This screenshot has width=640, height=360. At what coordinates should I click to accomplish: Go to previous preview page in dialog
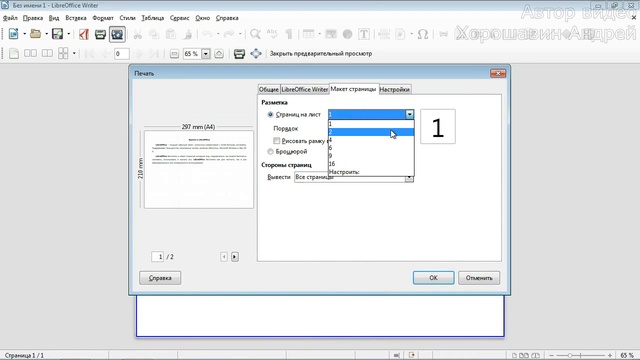coord(224,257)
